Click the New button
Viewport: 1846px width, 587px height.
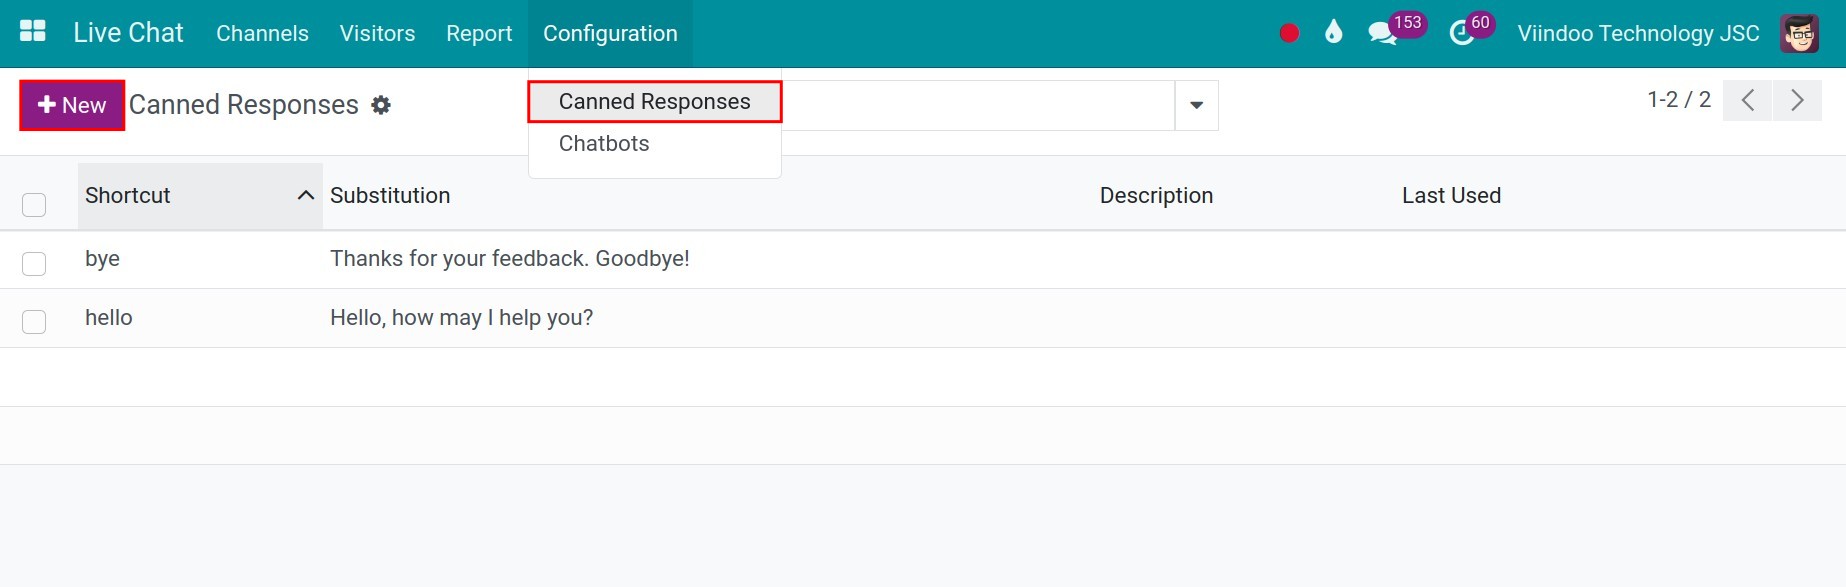tap(72, 105)
